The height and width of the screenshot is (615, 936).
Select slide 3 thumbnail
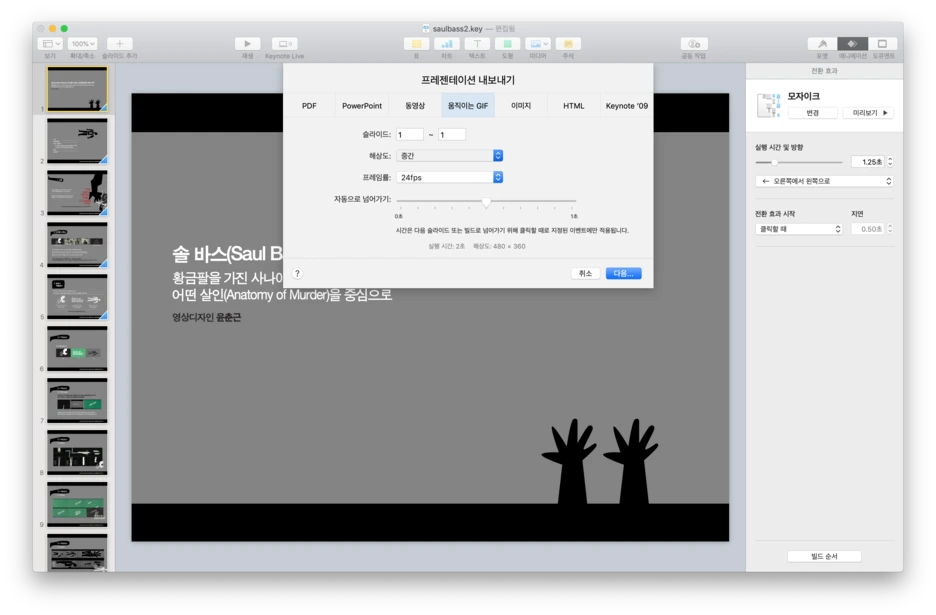tap(78, 193)
